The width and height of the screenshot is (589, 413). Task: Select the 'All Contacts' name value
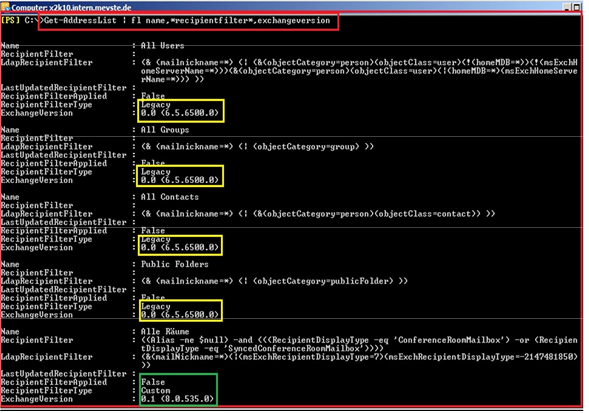[x=170, y=197]
